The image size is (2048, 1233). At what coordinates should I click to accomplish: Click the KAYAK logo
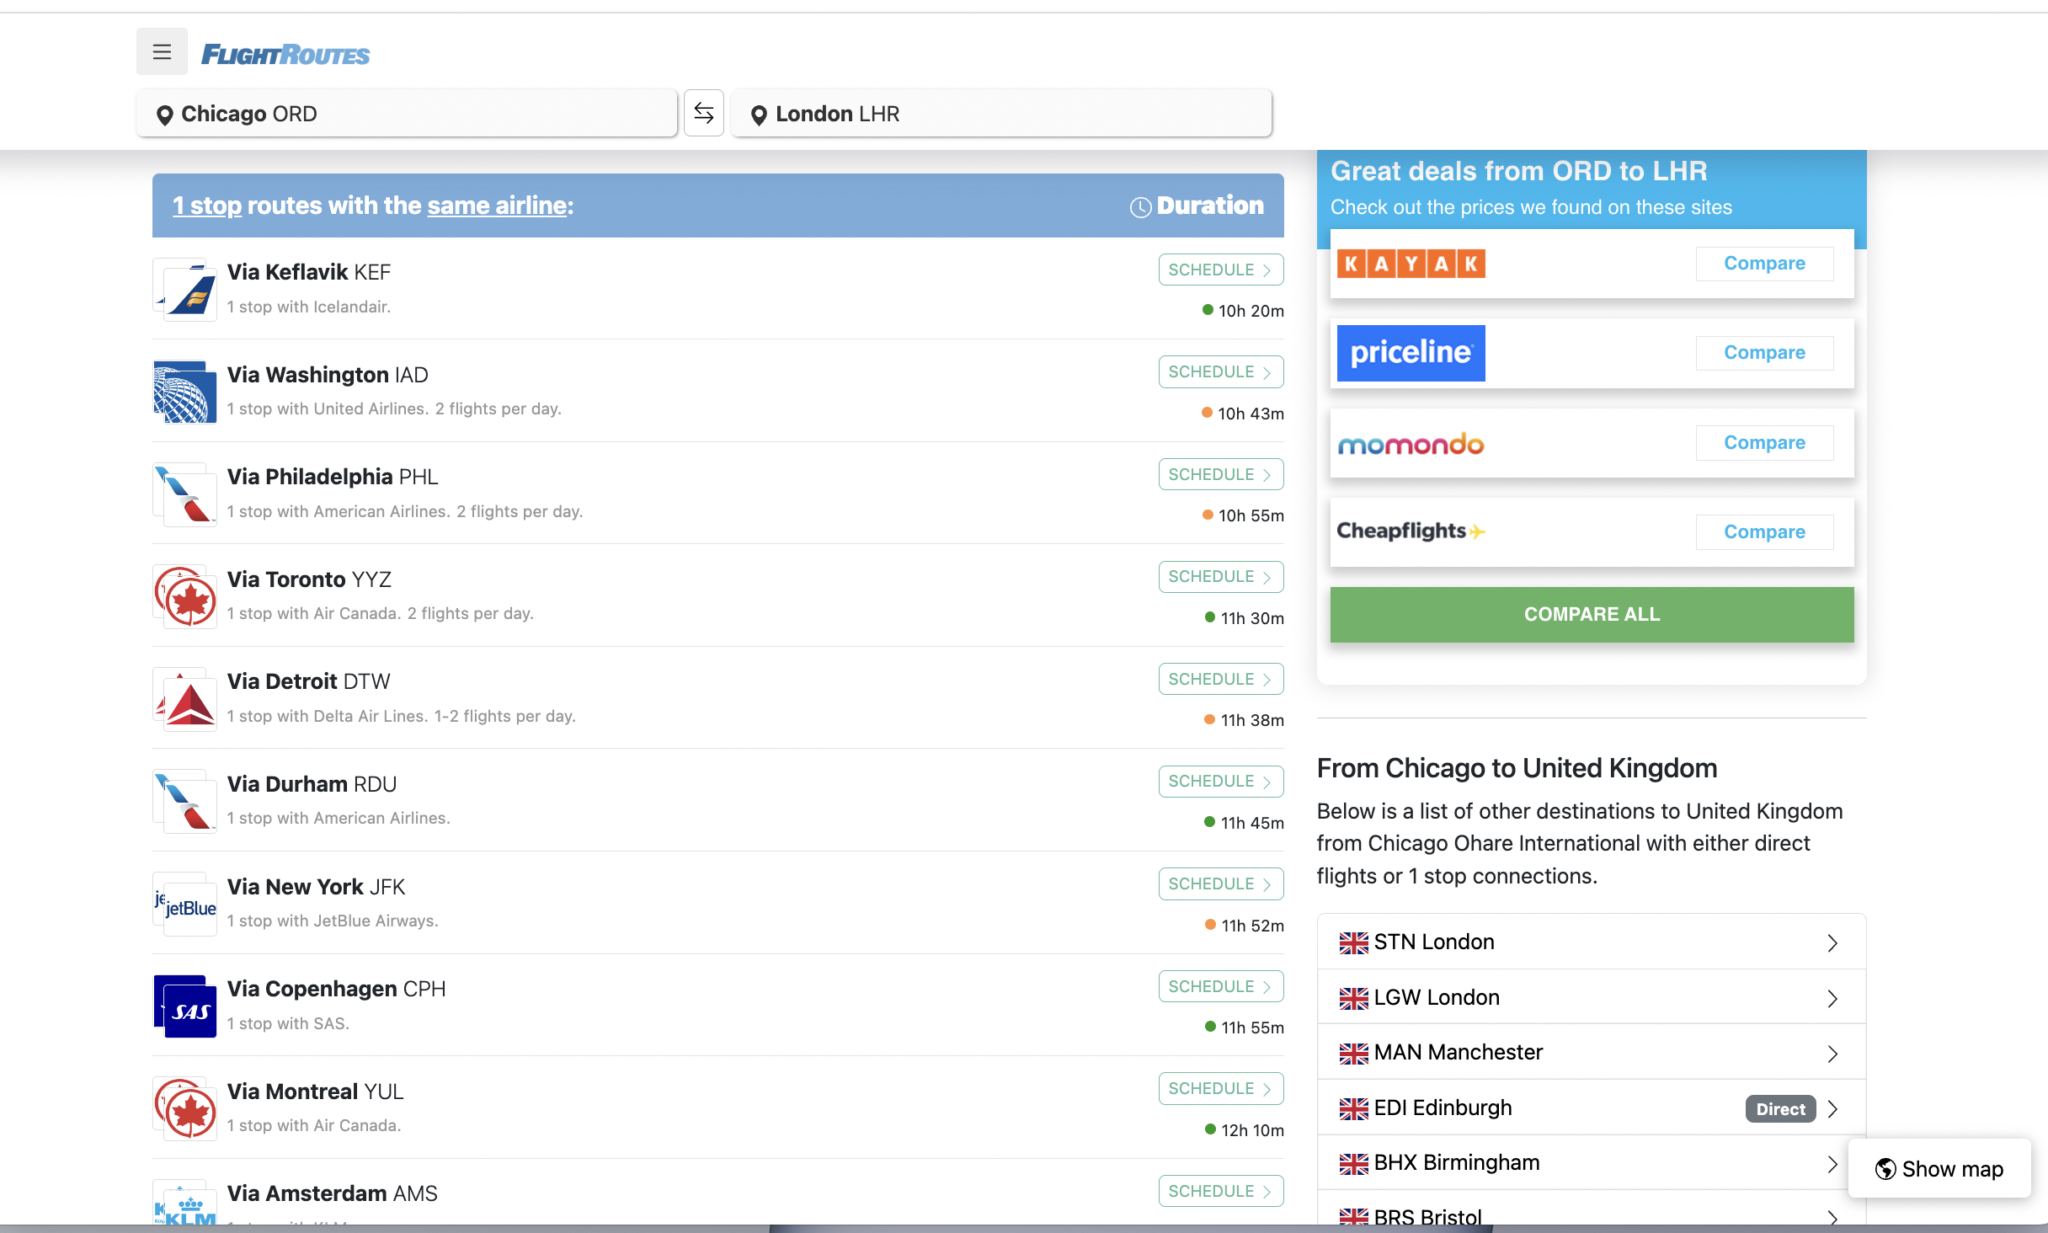pyautogui.click(x=1411, y=264)
